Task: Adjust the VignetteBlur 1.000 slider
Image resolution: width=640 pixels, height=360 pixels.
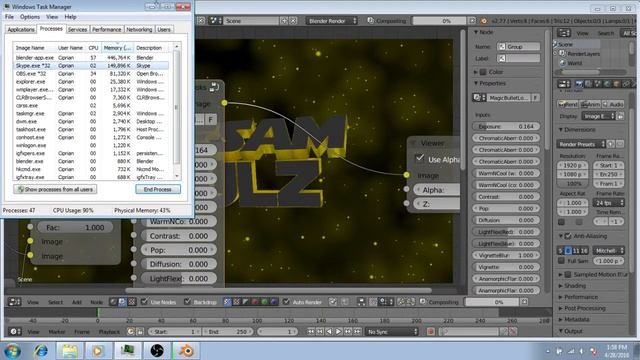Action: (506, 255)
